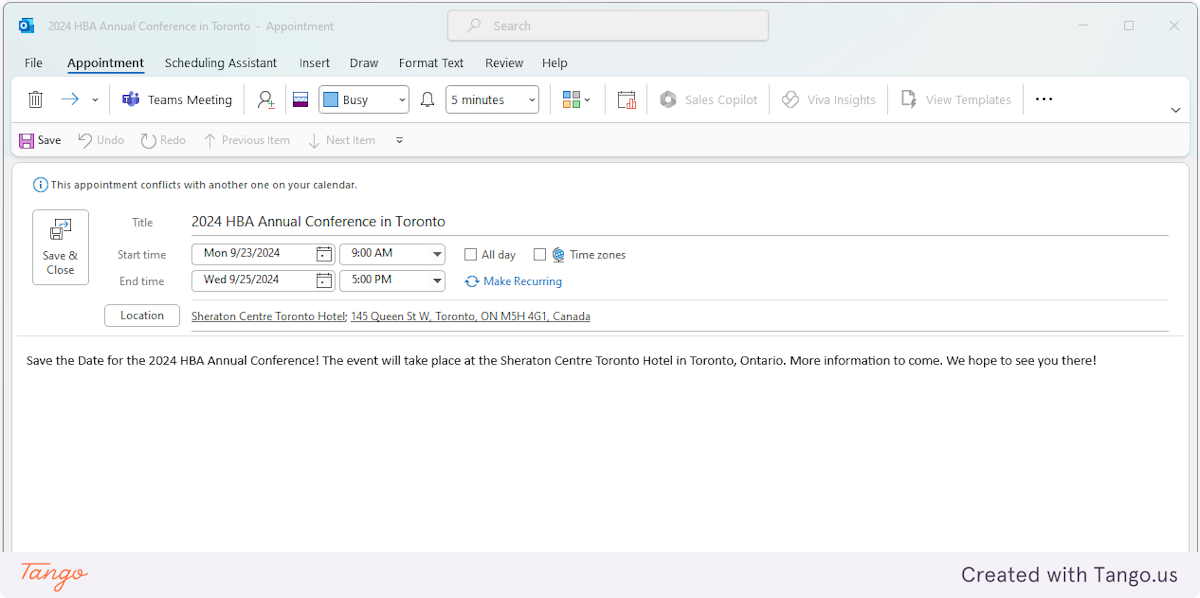Click Make Recurring link
Viewport: 1200px width, 598px height.
click(513, 282)
